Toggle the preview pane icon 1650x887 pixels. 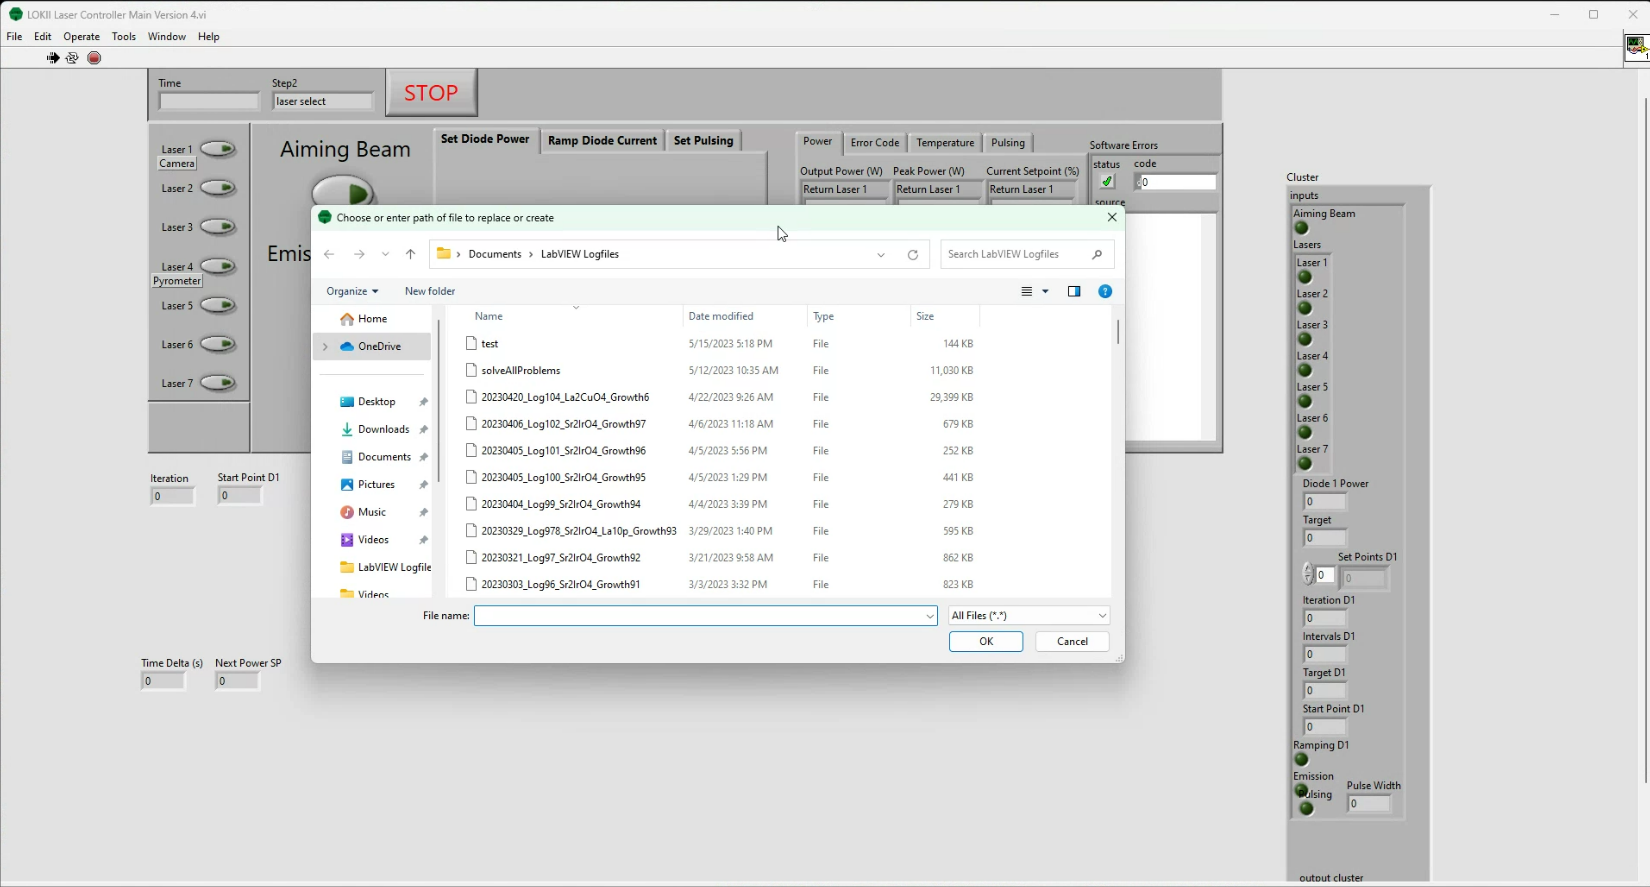tap(1074, 291)
